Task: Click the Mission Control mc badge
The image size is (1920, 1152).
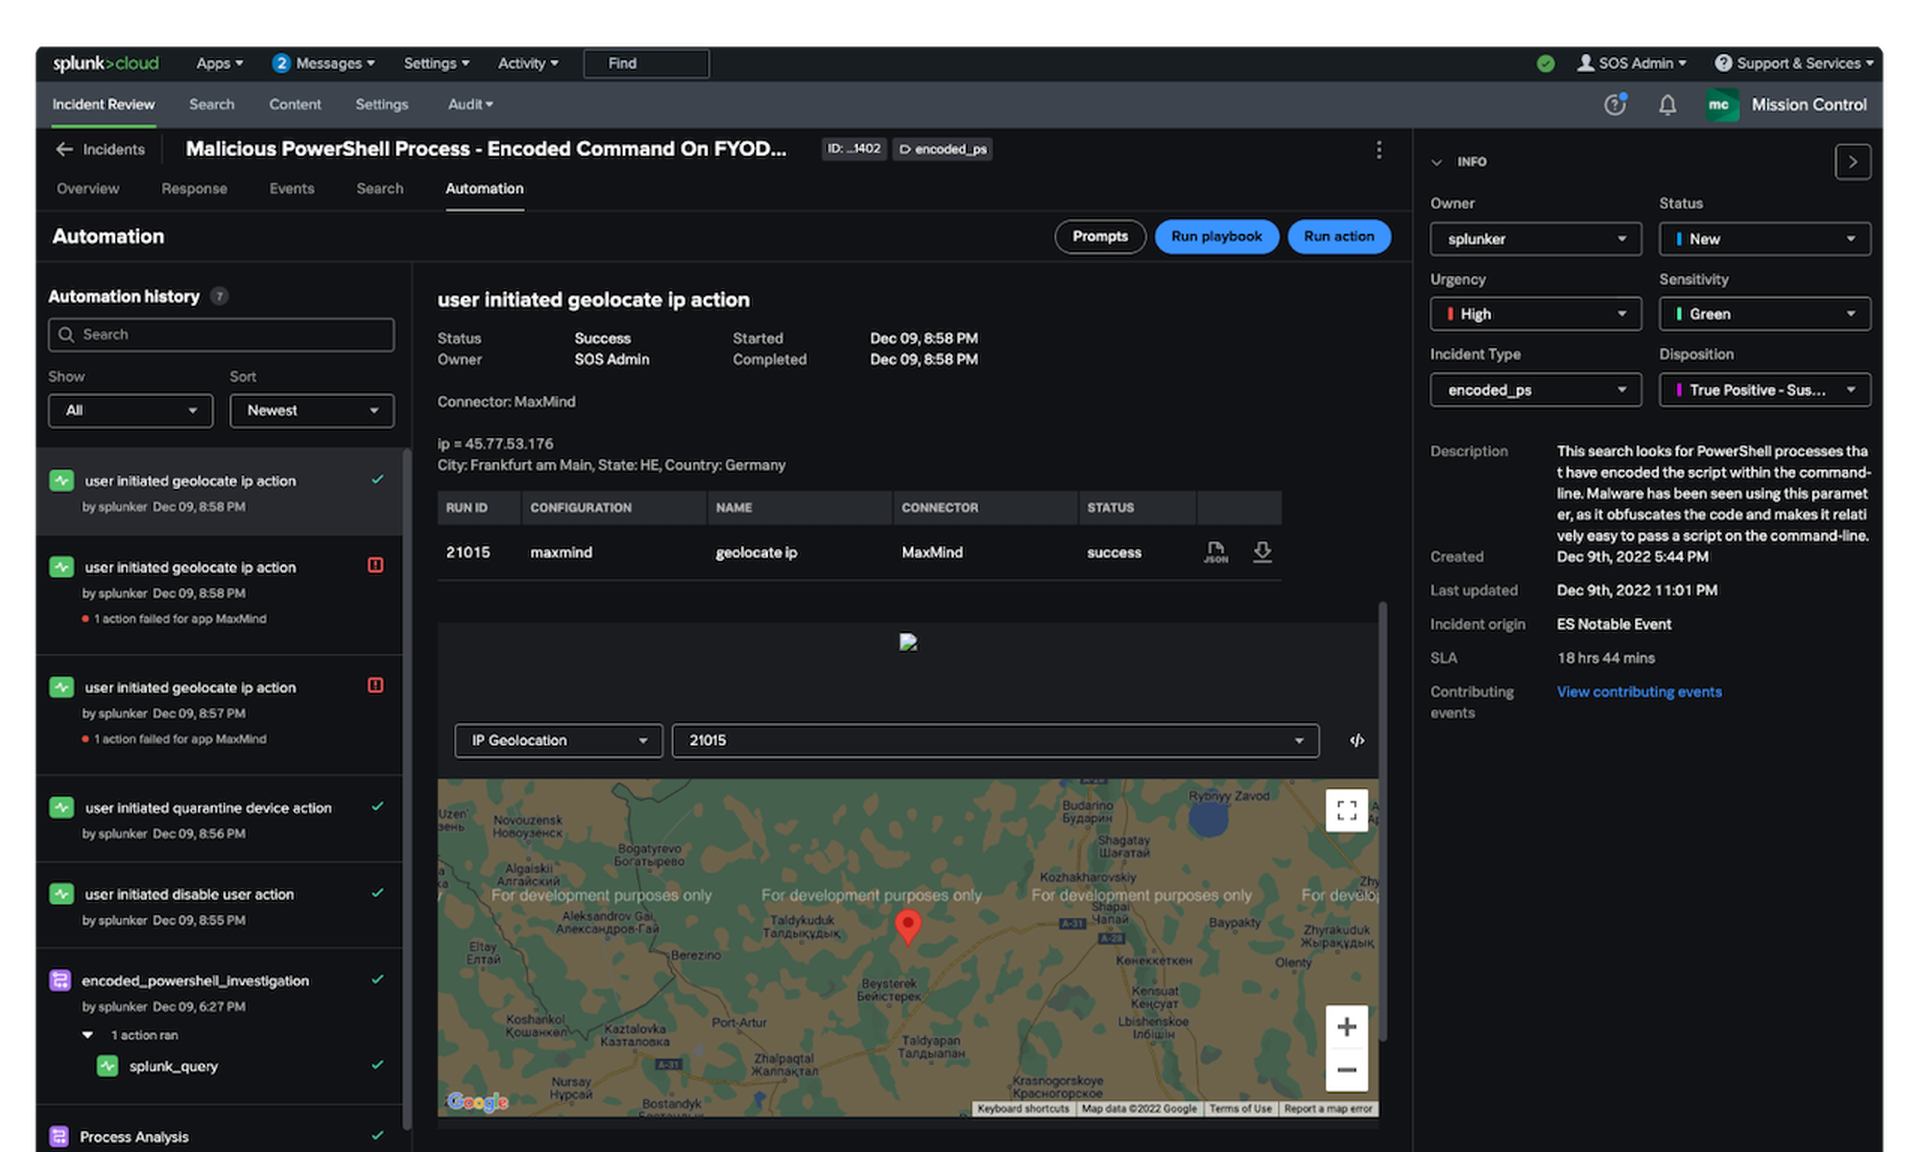Action: [x=1720, y=104]
